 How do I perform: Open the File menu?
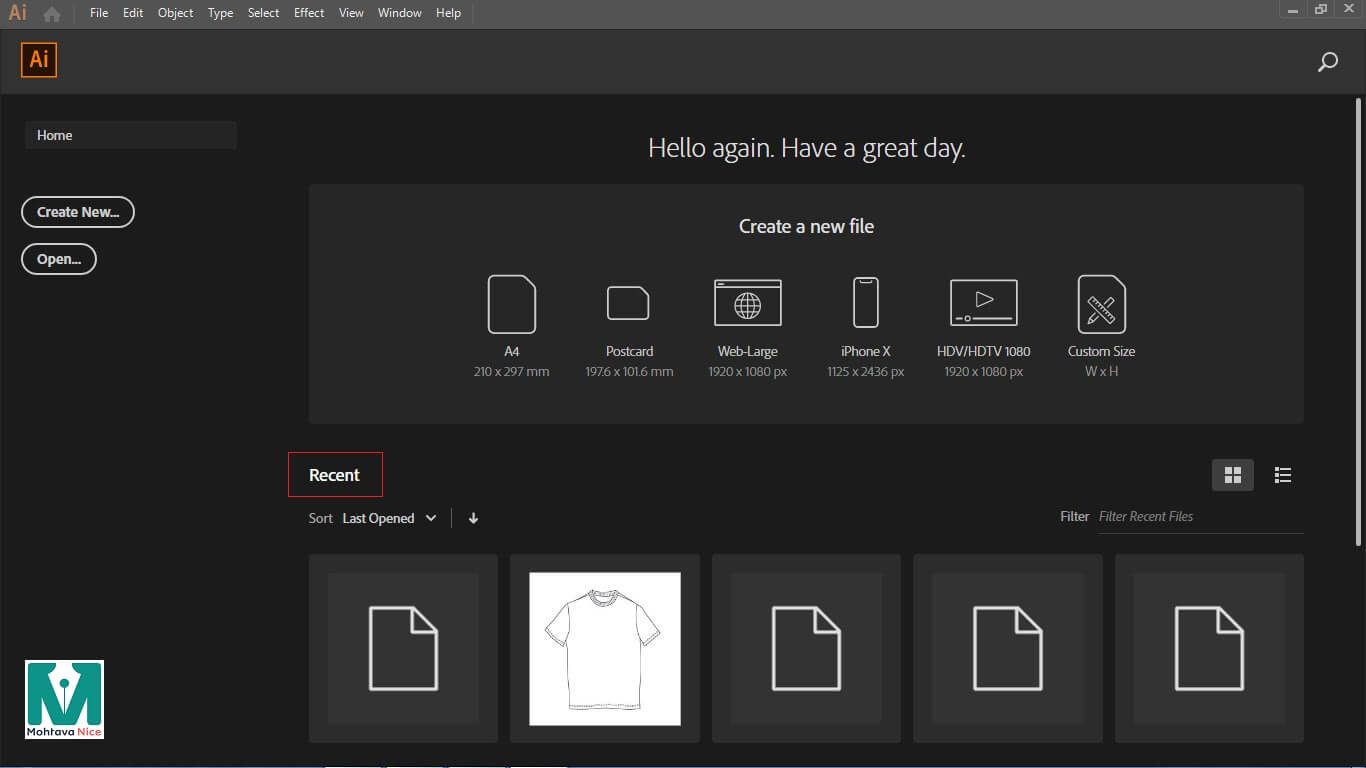(99, 13)
